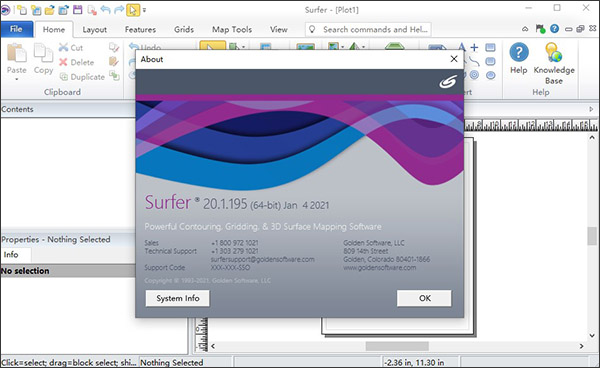Screen dimensions: 600x368
Task: Open the Paste dropdown arrow
Action: [x=17, y=80]
